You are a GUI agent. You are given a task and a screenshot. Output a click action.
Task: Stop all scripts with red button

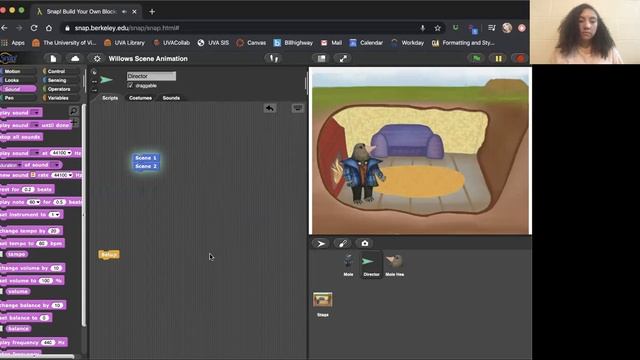pyautogui.click(x=520, y=59)
